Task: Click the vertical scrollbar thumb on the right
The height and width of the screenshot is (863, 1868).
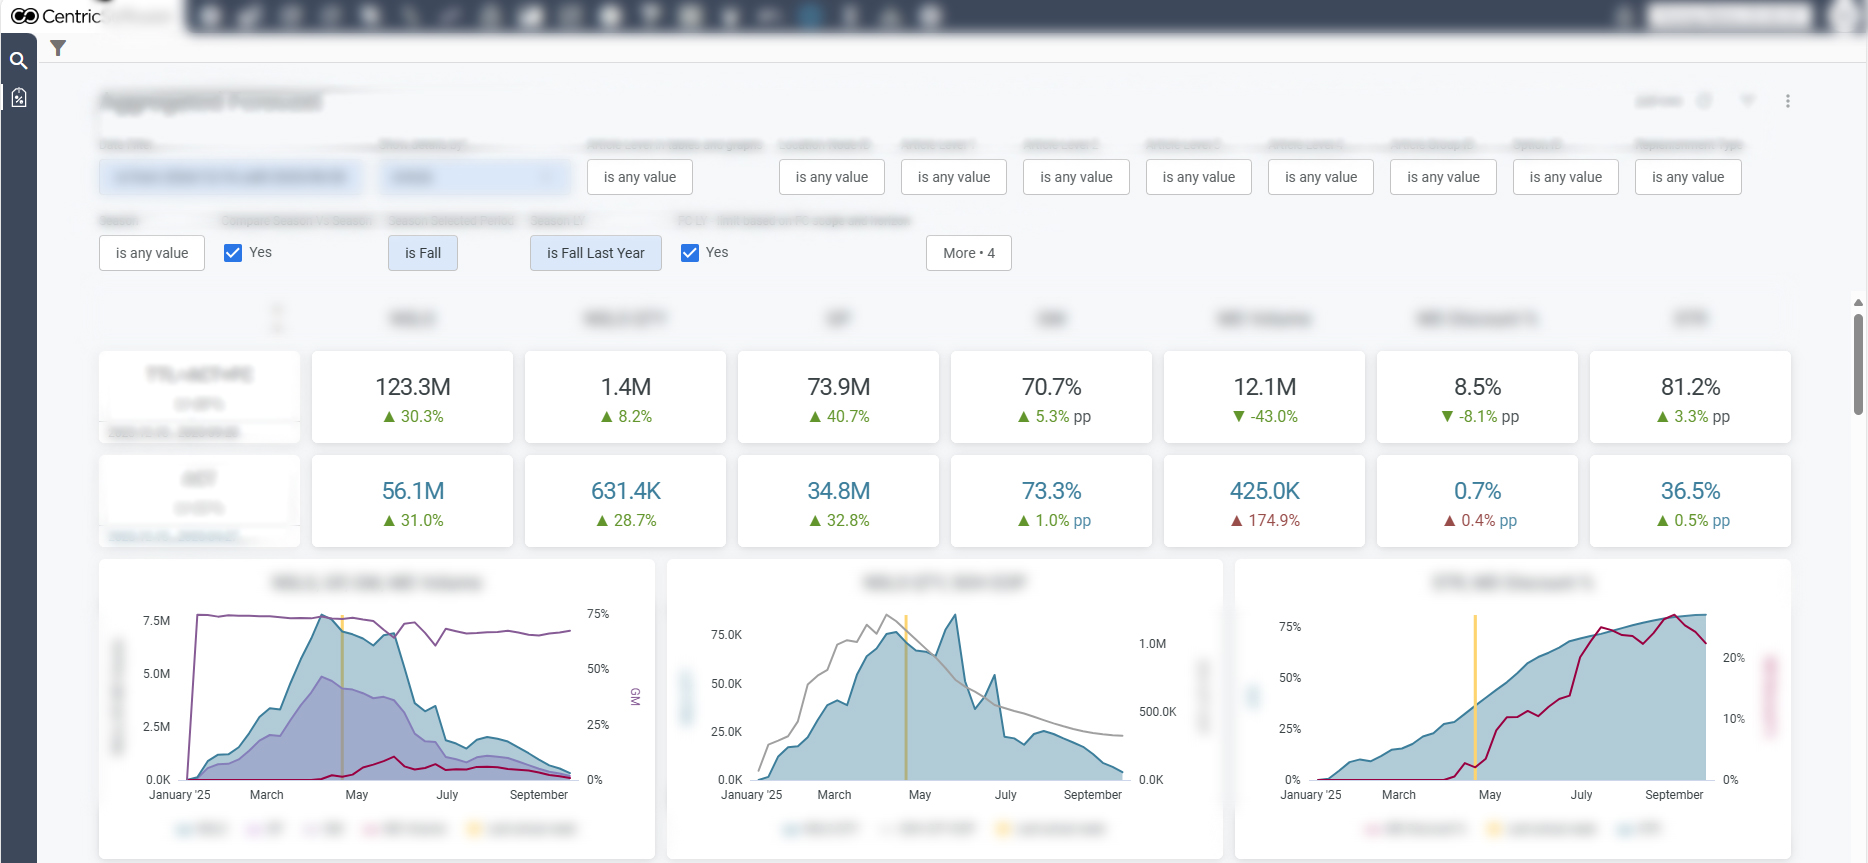Action: tap(1858, 364)
